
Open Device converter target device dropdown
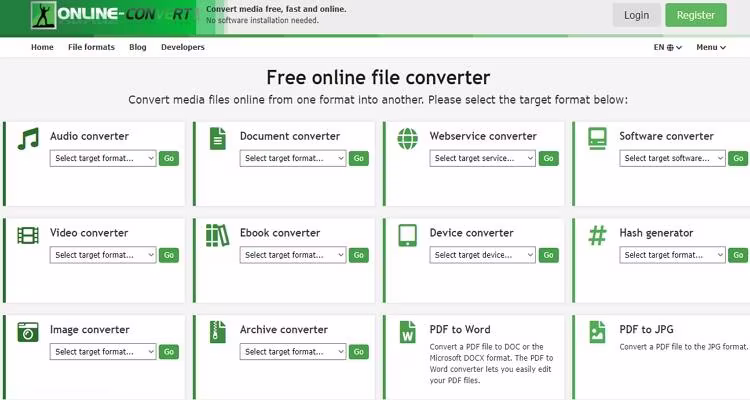click(482, 255)
